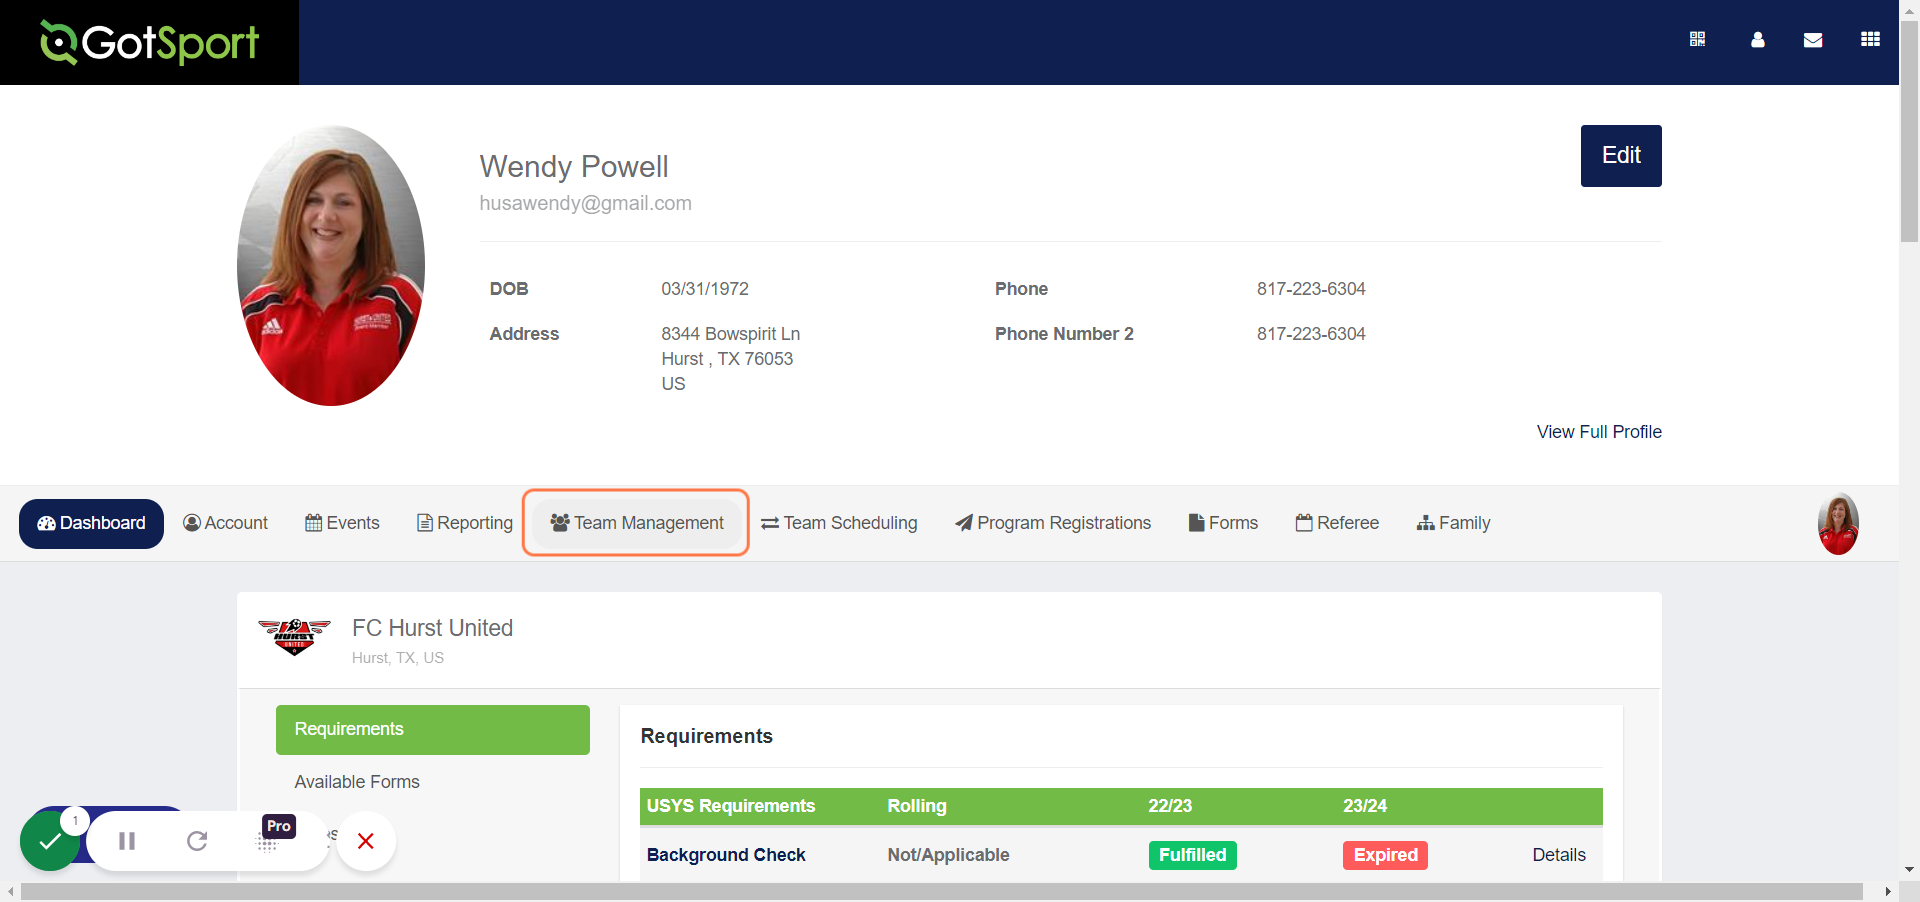
Task: Open the QR code icon in header
Action: coord(1697,39)
